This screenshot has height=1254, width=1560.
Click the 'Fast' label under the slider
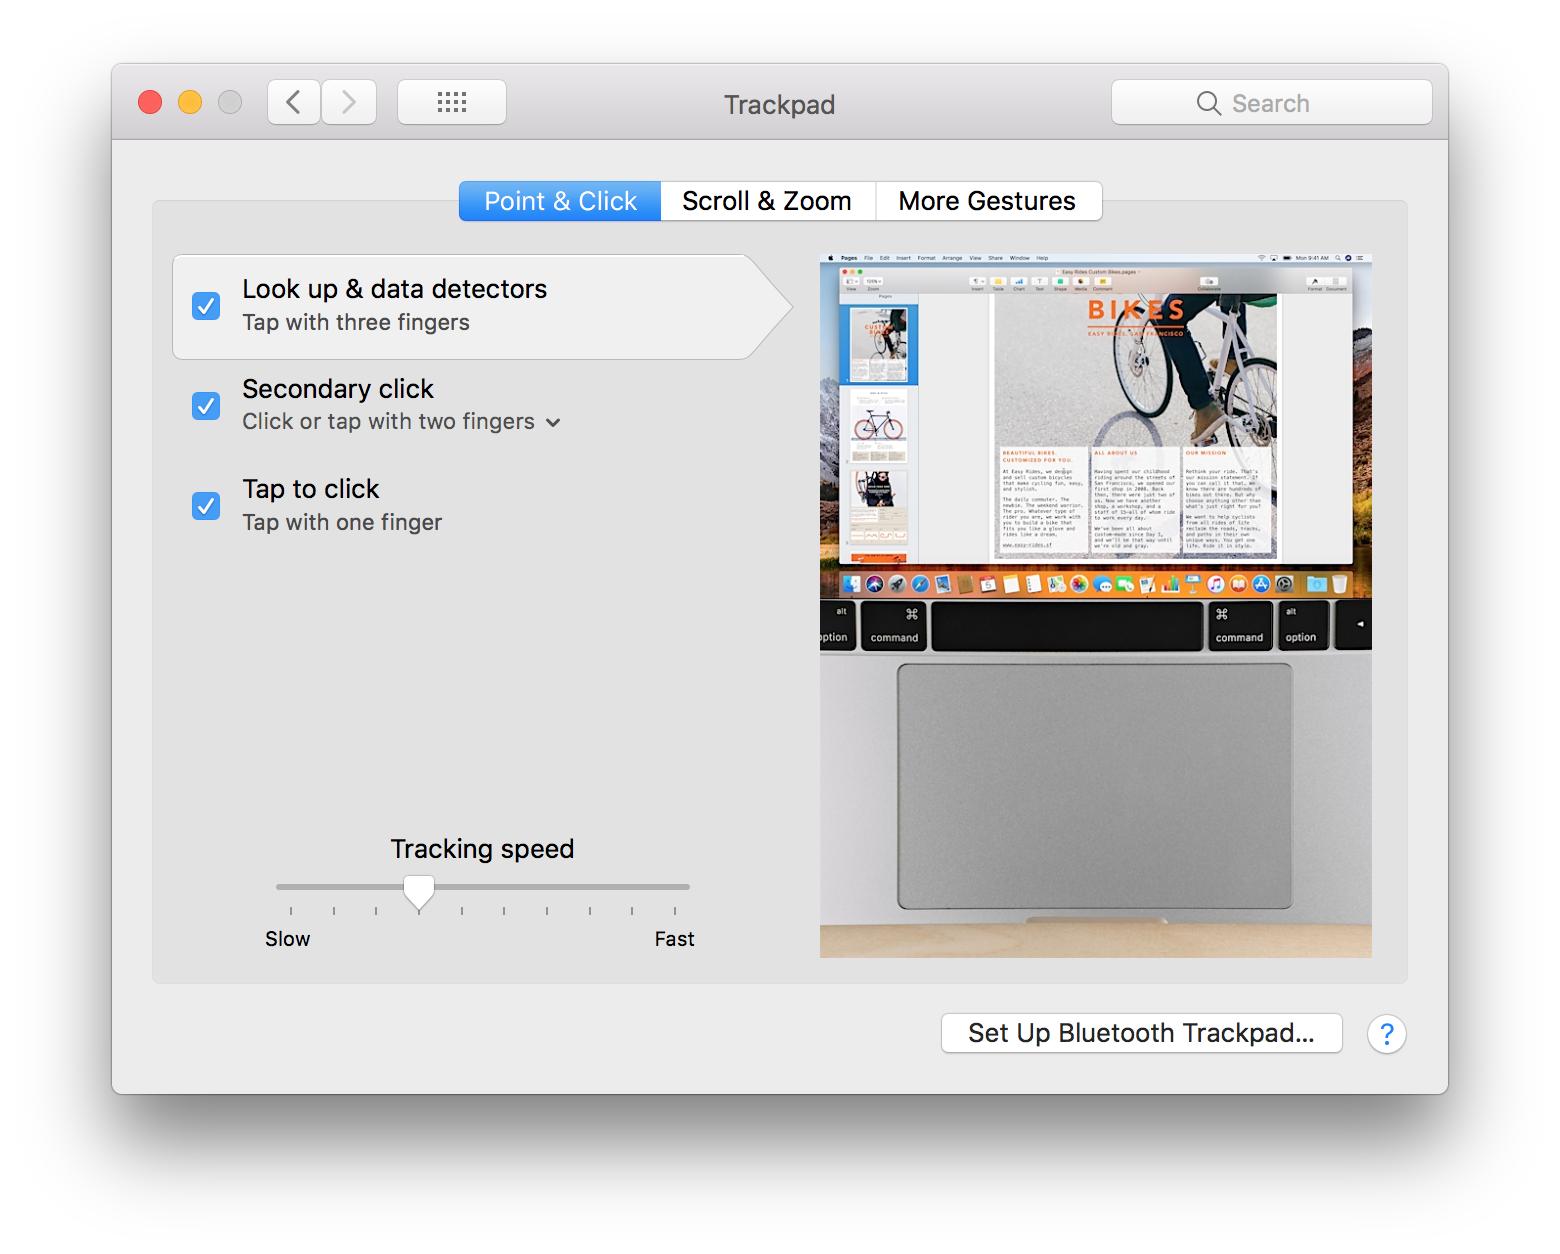coord(674,939)
